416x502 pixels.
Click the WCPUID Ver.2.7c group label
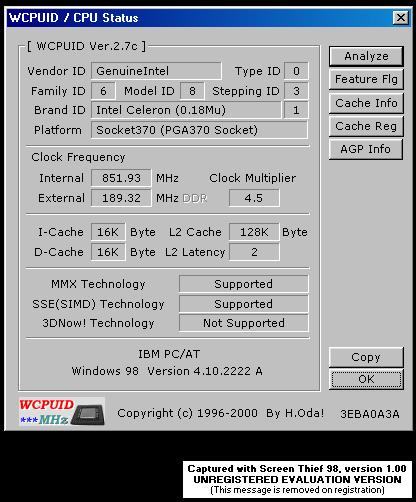[86, 46]
